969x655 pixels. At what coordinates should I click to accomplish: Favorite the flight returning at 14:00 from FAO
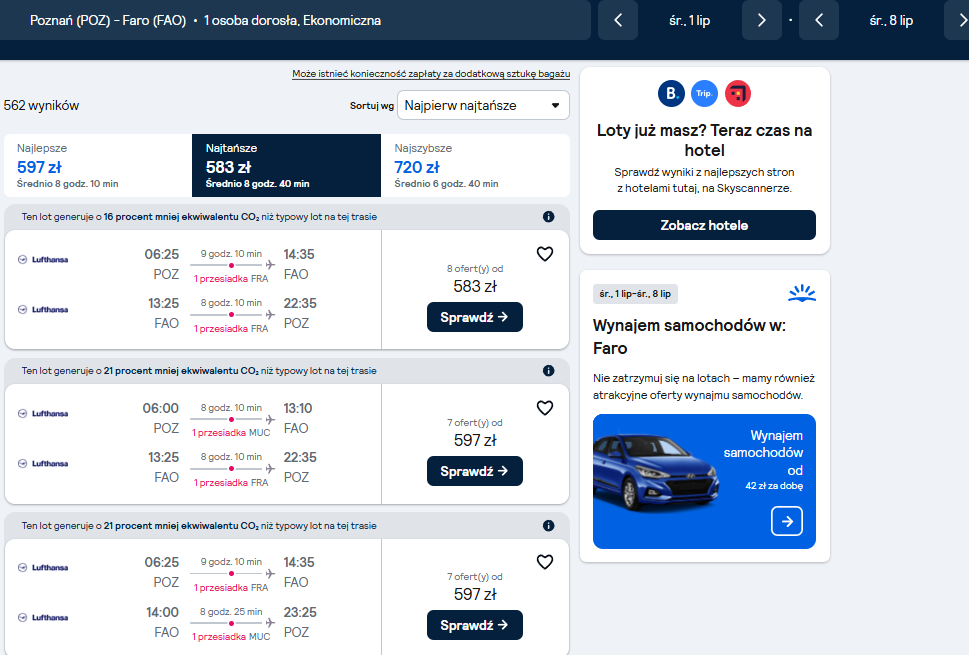(544, 562)
